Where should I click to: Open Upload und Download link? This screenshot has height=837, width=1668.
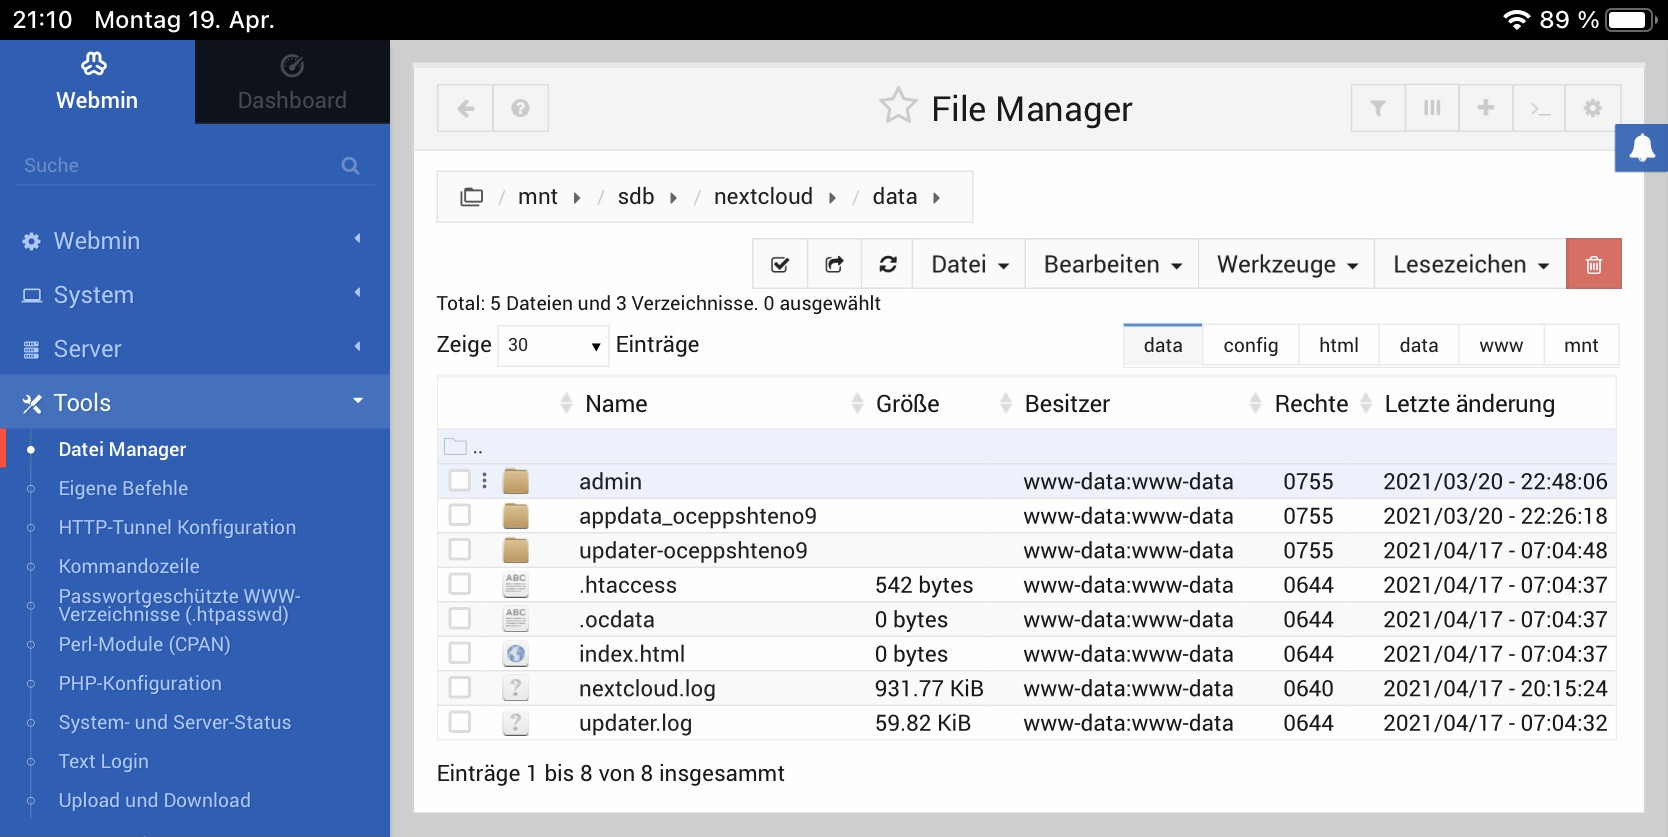coord(154,800)
